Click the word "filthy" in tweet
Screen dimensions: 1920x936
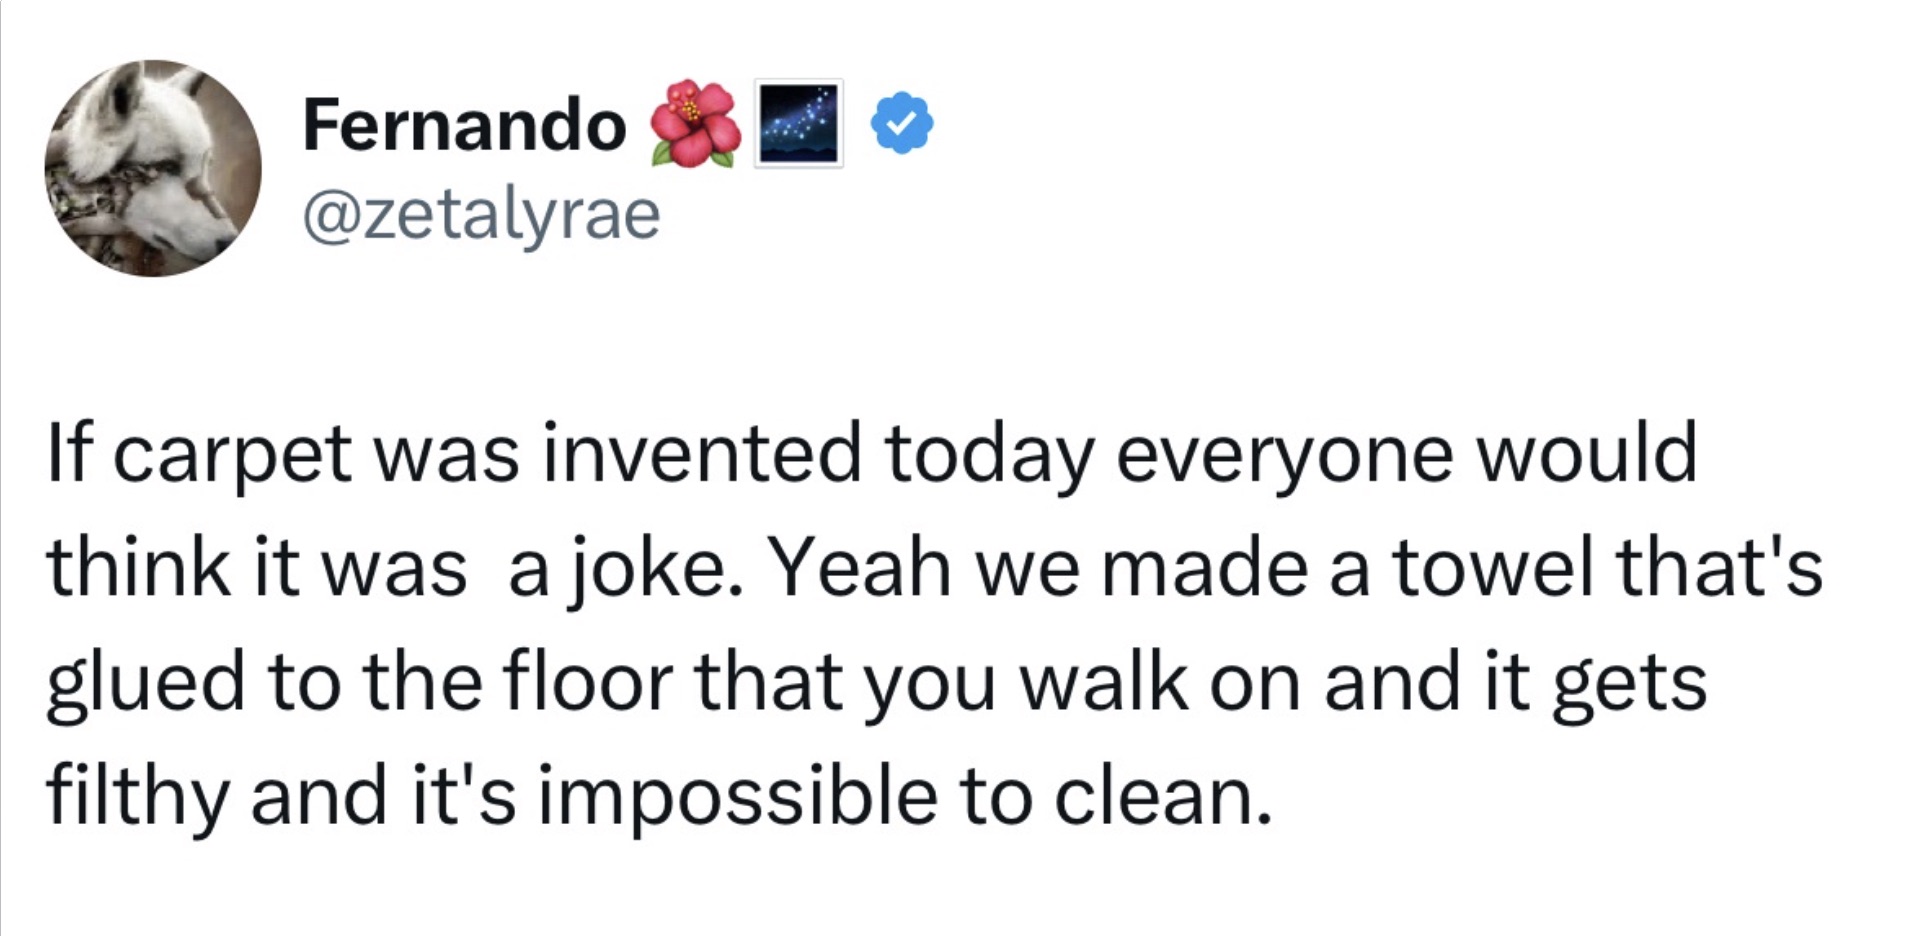[x=138, y=799]
